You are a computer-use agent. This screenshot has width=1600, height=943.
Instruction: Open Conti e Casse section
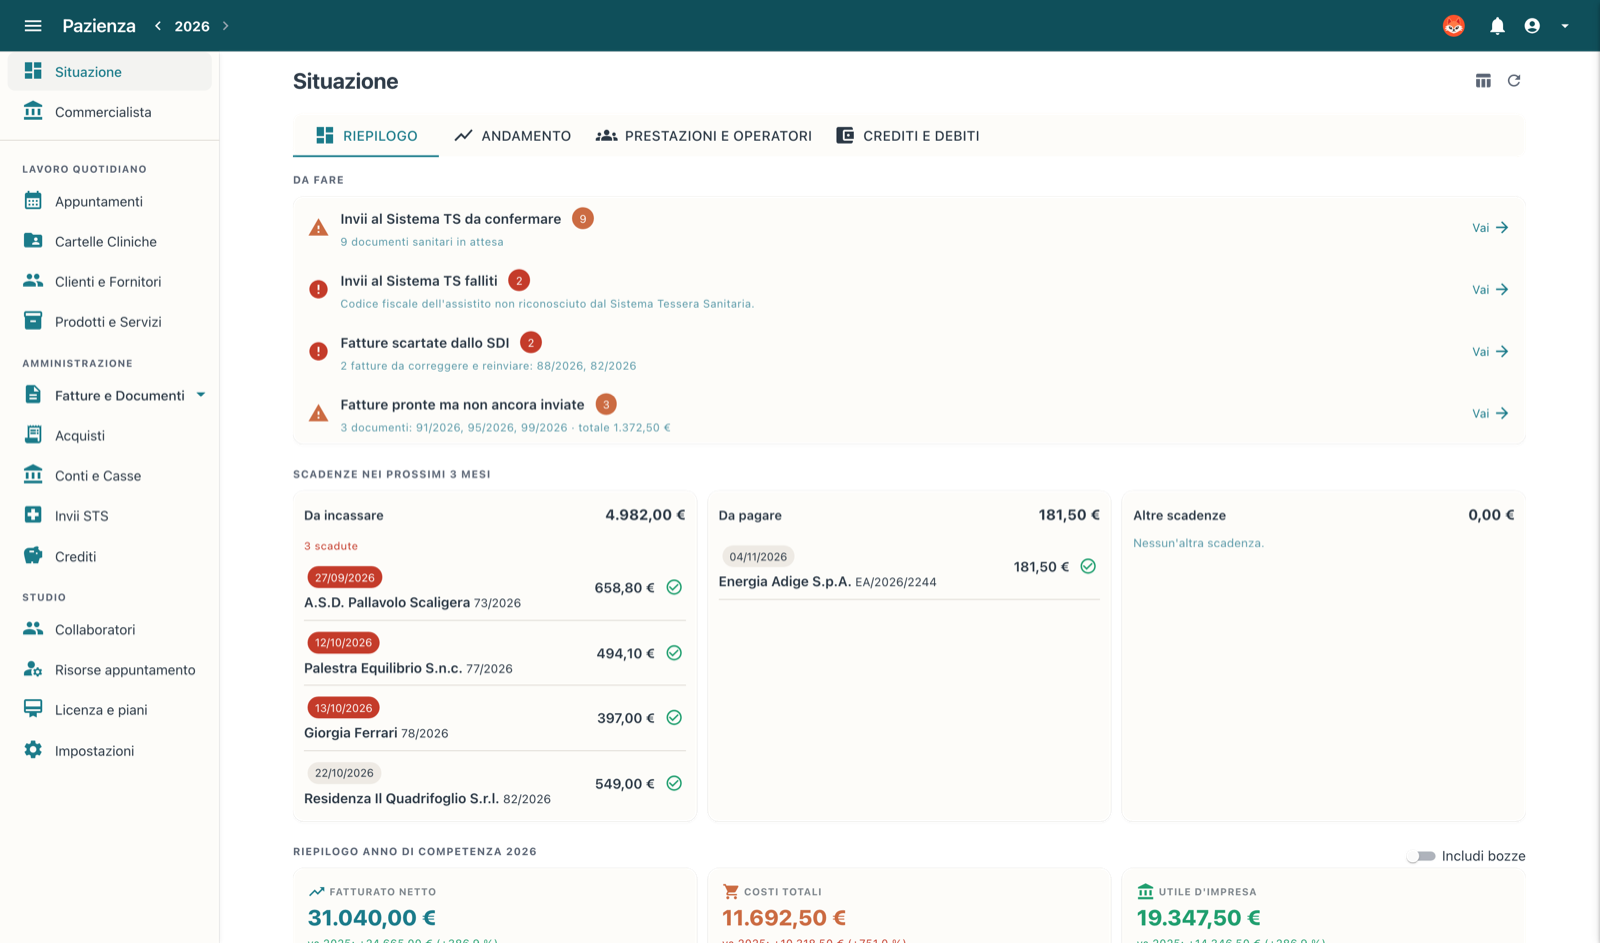coord(110,476)
